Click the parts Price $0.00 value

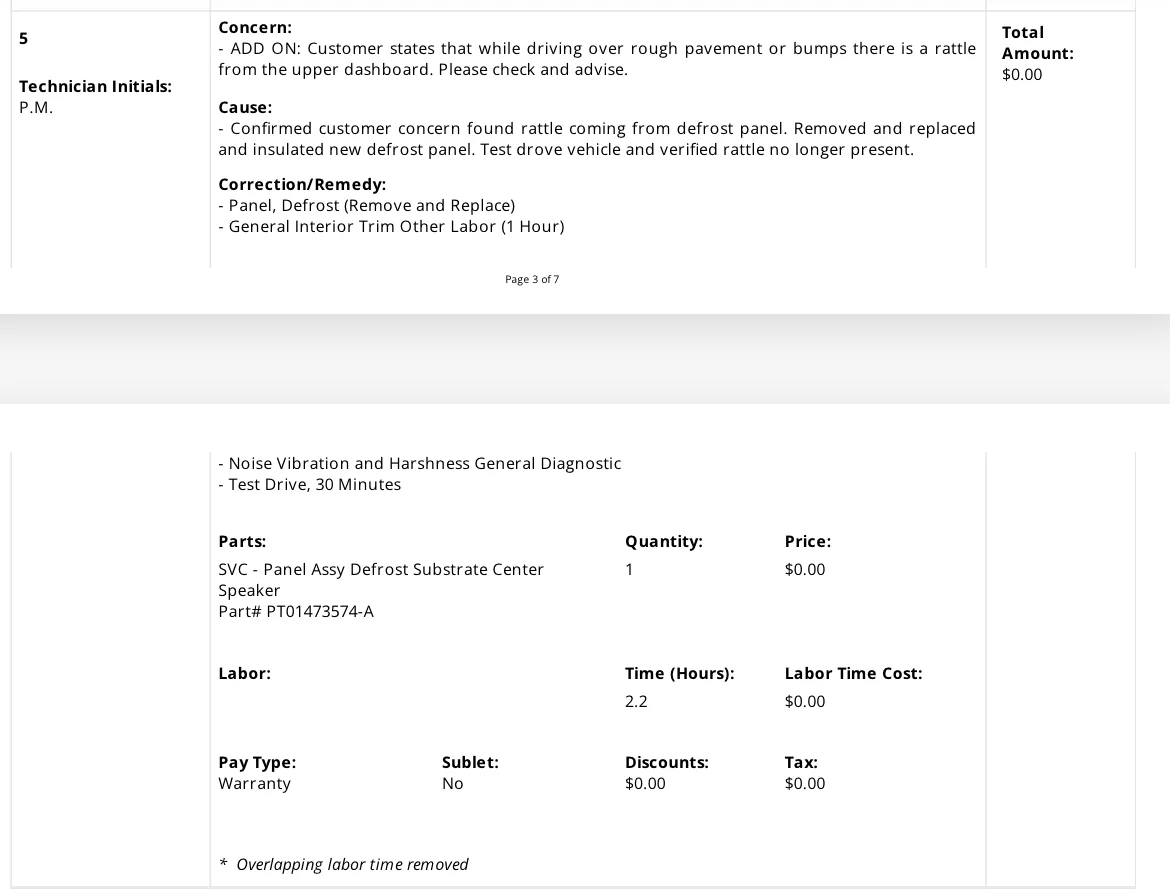tap(804, 570)
